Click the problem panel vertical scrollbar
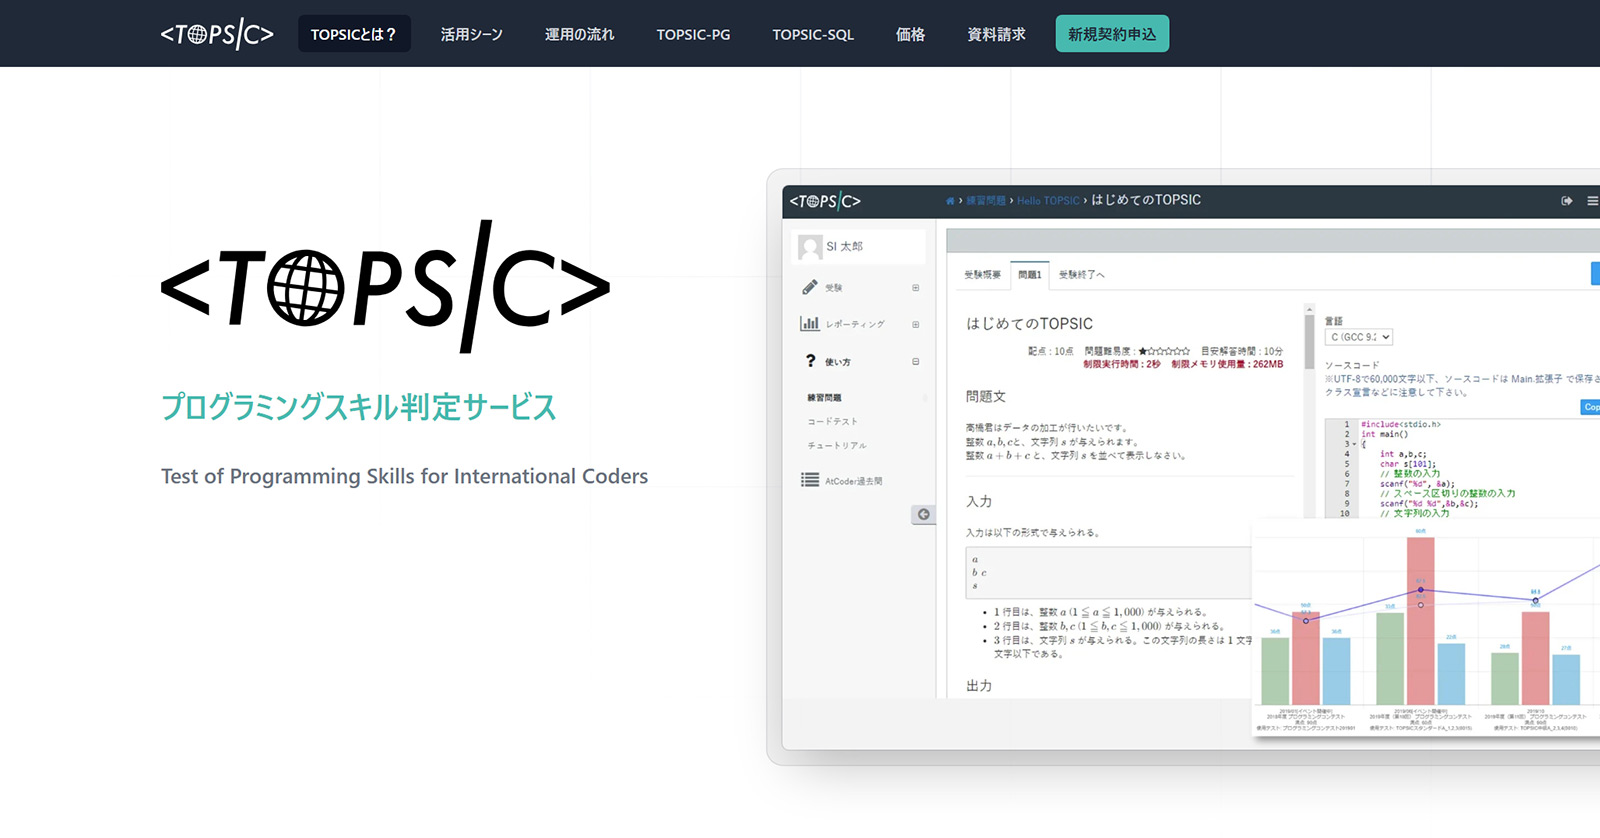 pos(1309,342)
